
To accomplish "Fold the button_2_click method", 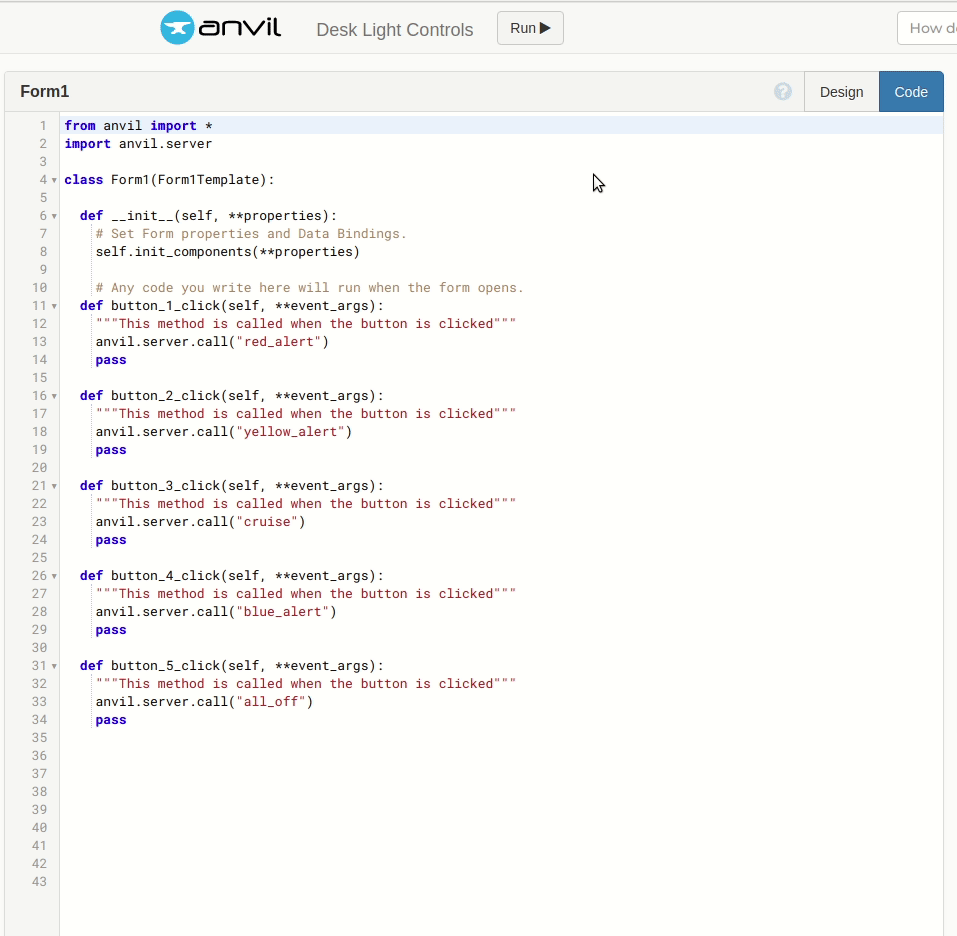I will pos(54,396).
